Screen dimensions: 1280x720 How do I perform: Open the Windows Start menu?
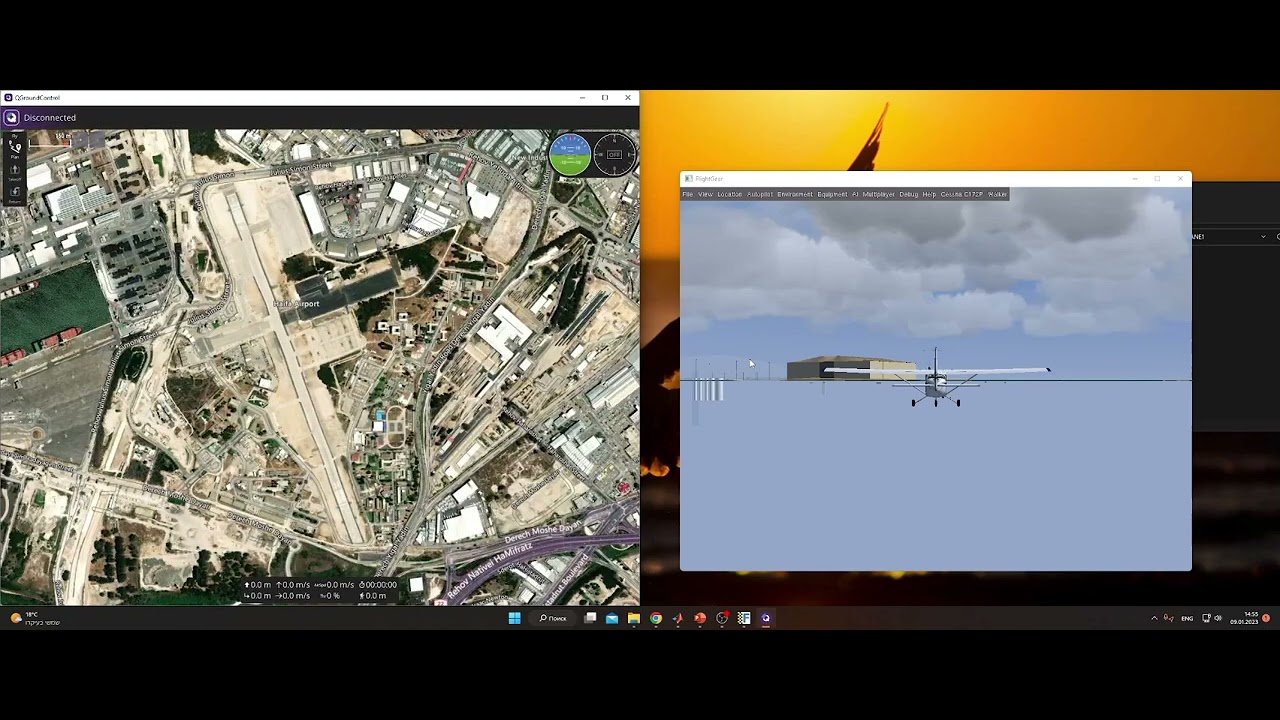point(514,618)
